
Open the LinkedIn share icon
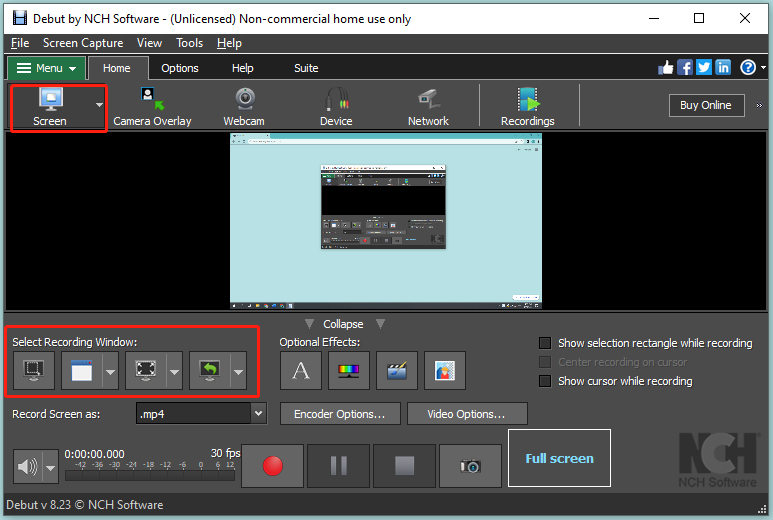tap(723, 67)
